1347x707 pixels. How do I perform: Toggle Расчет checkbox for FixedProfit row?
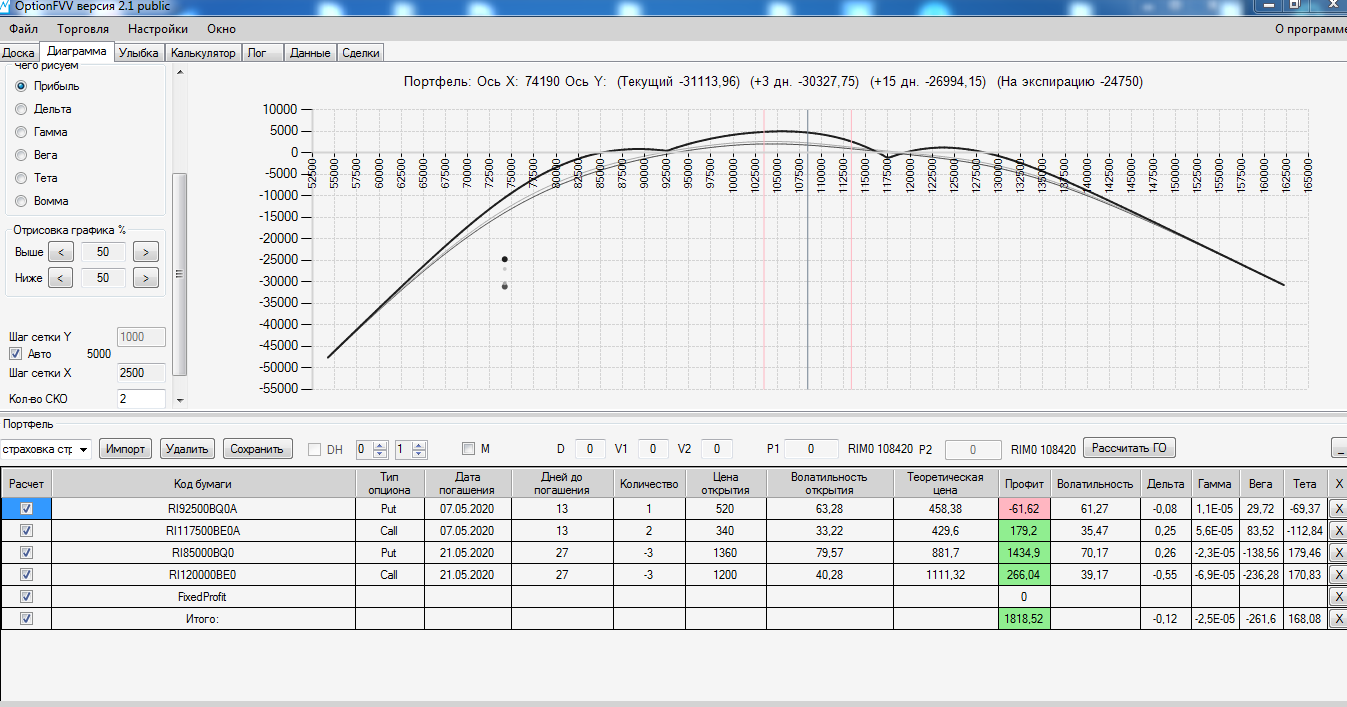(26, 596)
